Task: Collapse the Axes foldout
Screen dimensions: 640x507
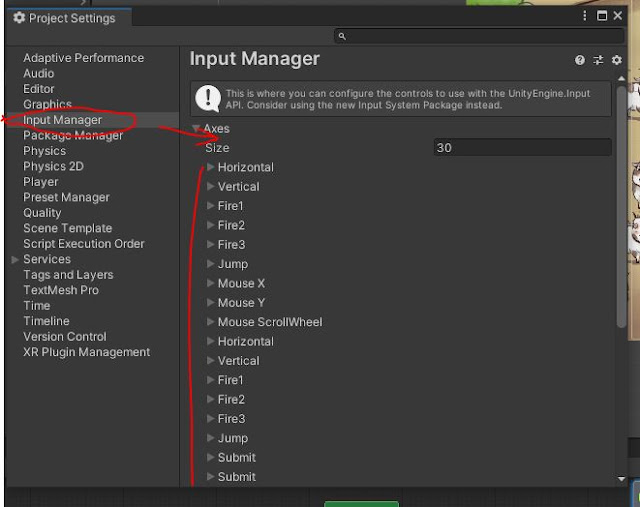Action: pyautogui.click(x=197, y=129)
